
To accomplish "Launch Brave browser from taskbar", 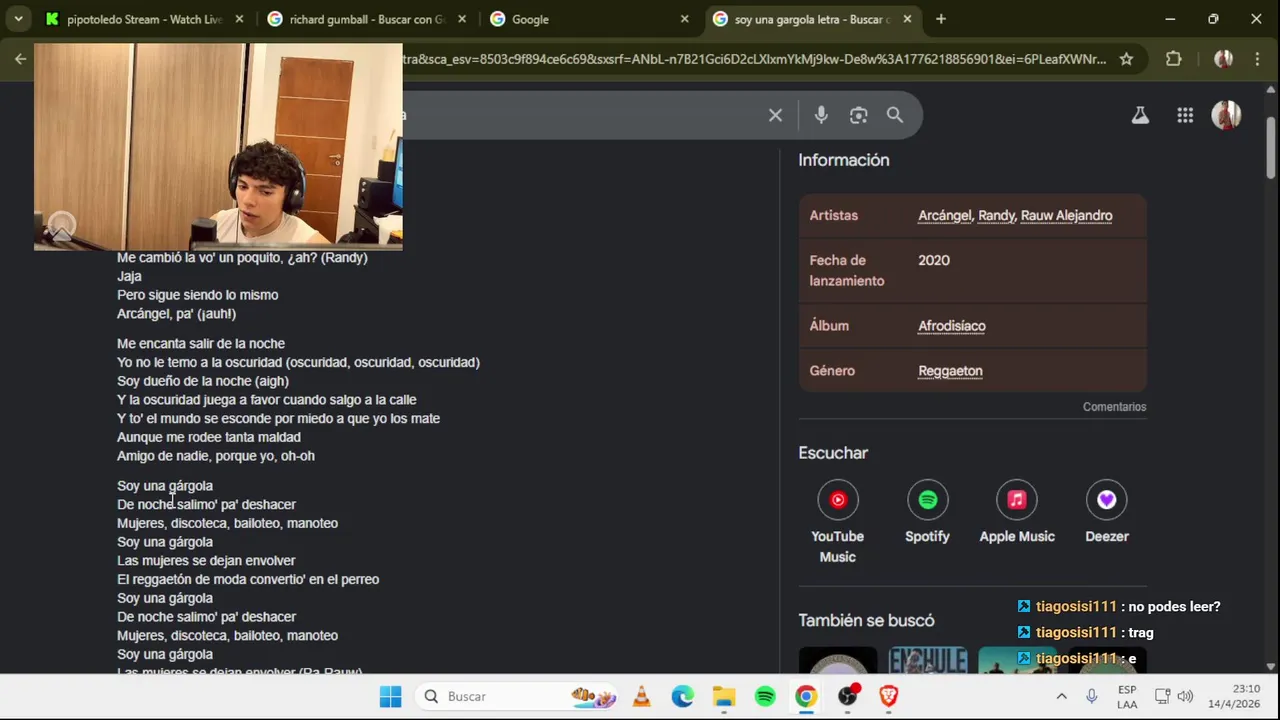I will coord(889,696).
